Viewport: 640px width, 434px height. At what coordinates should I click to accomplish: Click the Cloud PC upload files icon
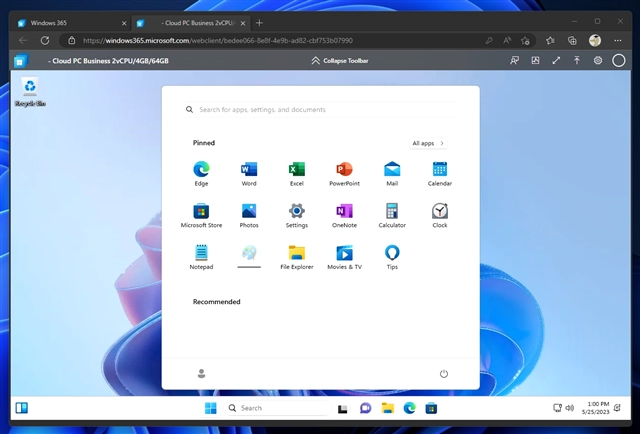[x=577, y=60]
